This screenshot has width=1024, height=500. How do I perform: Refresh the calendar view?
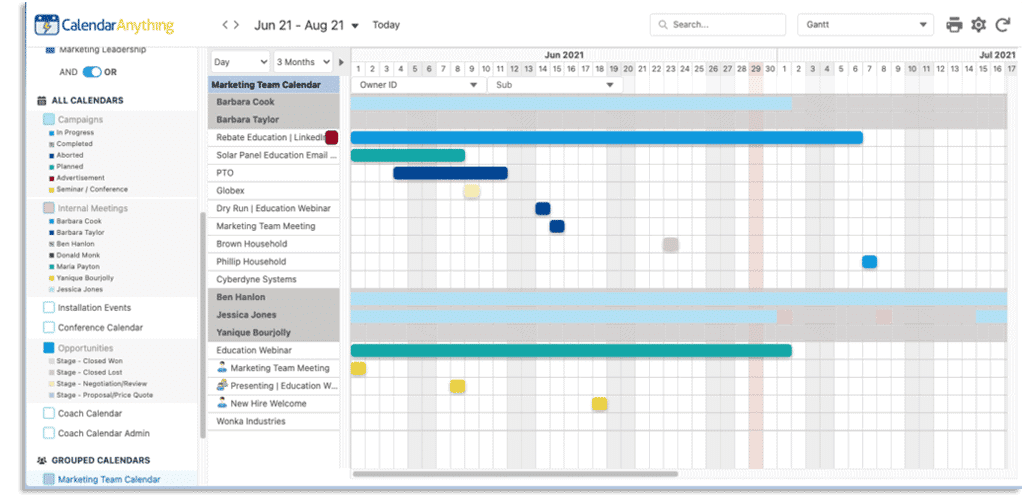1002,25
